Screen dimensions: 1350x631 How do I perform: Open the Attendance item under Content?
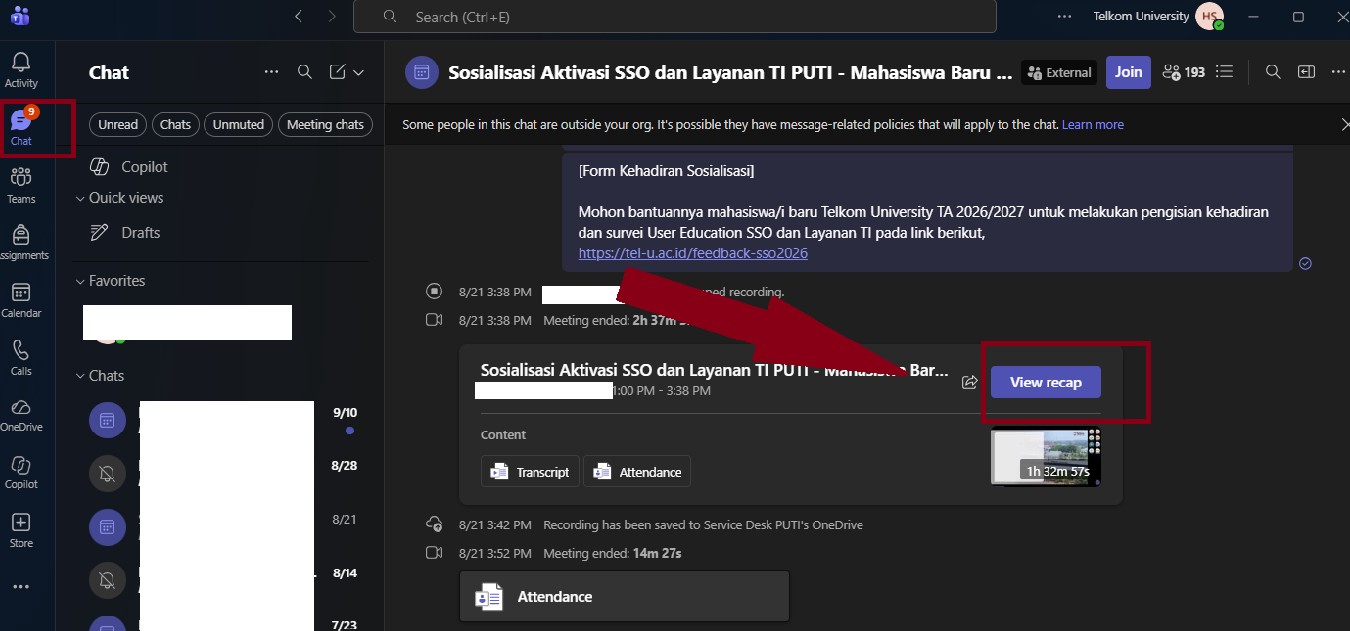point(637,472)
